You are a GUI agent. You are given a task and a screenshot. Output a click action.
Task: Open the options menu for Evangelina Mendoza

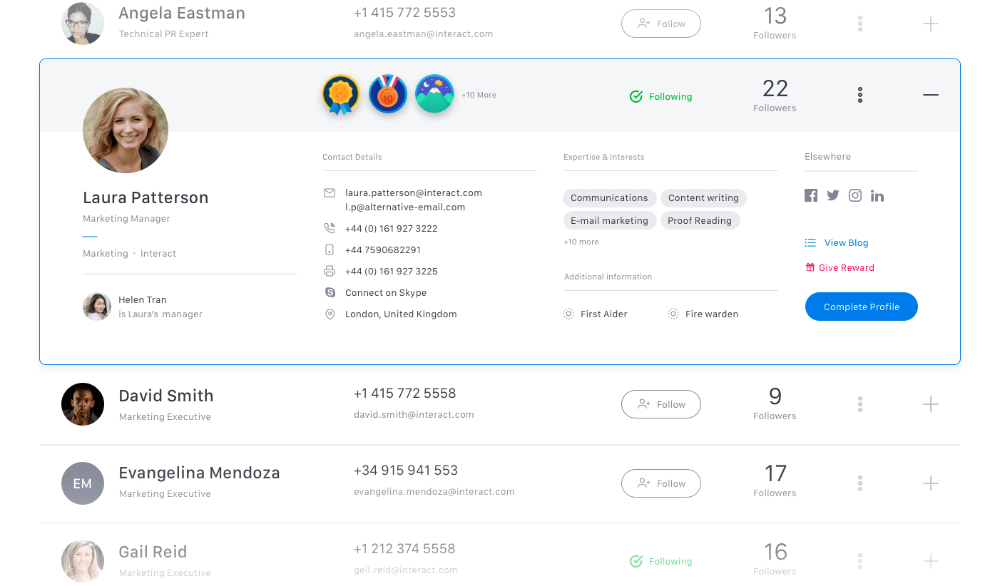[x=860, y=484]
